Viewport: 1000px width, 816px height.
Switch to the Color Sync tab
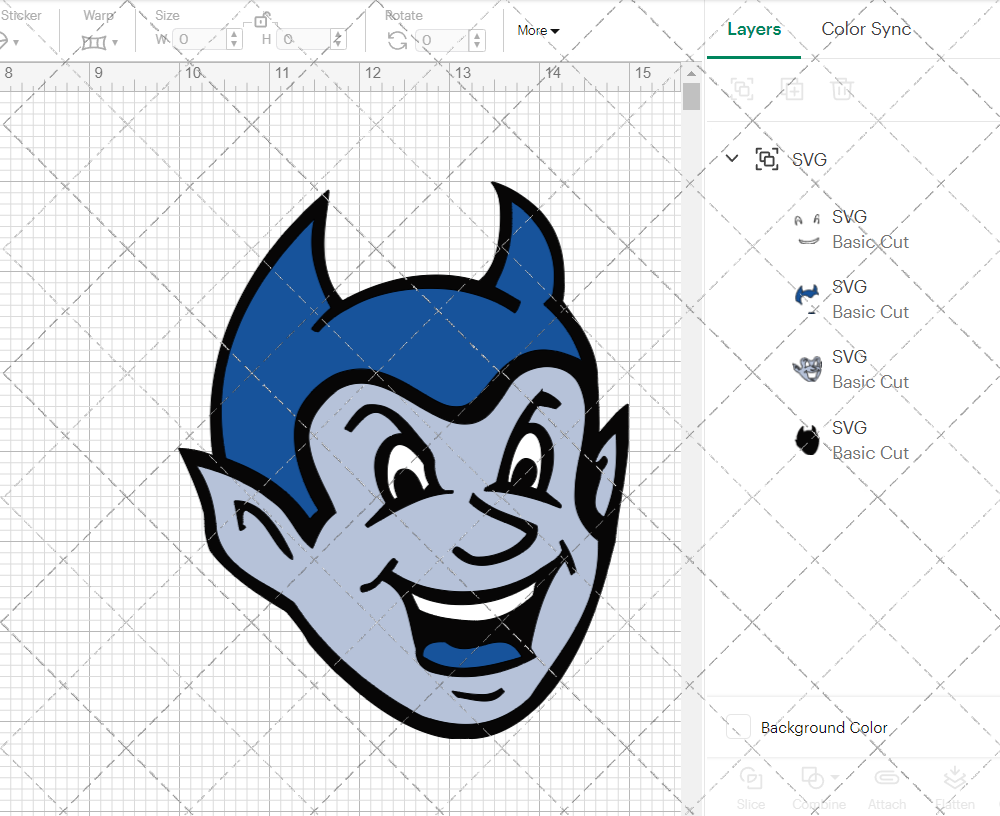pos(866,29)
